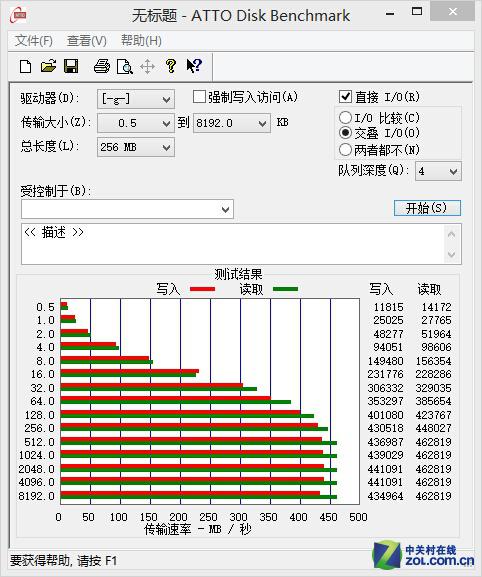
Task: Click the New document toolbar icon
Action: pyautogui.click(x=25, y=67)
